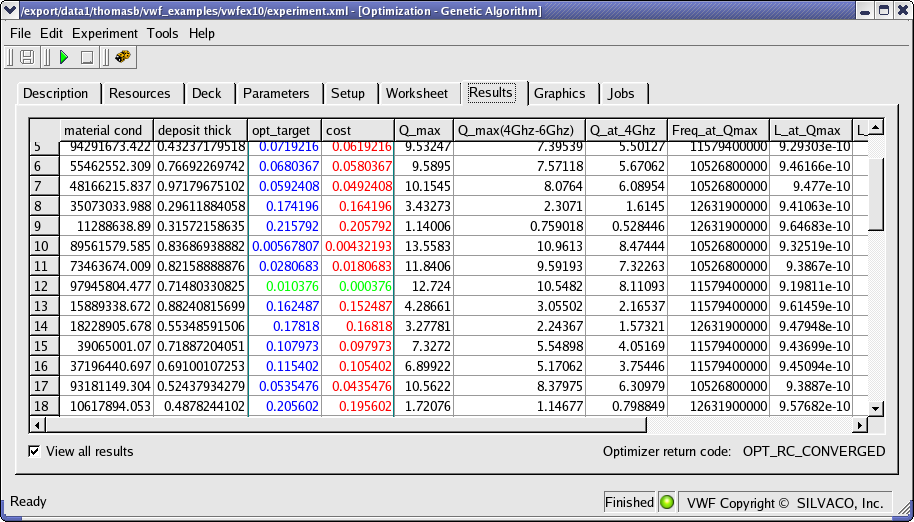Click the yellow tools icon in toolbar

click(123, 57)
